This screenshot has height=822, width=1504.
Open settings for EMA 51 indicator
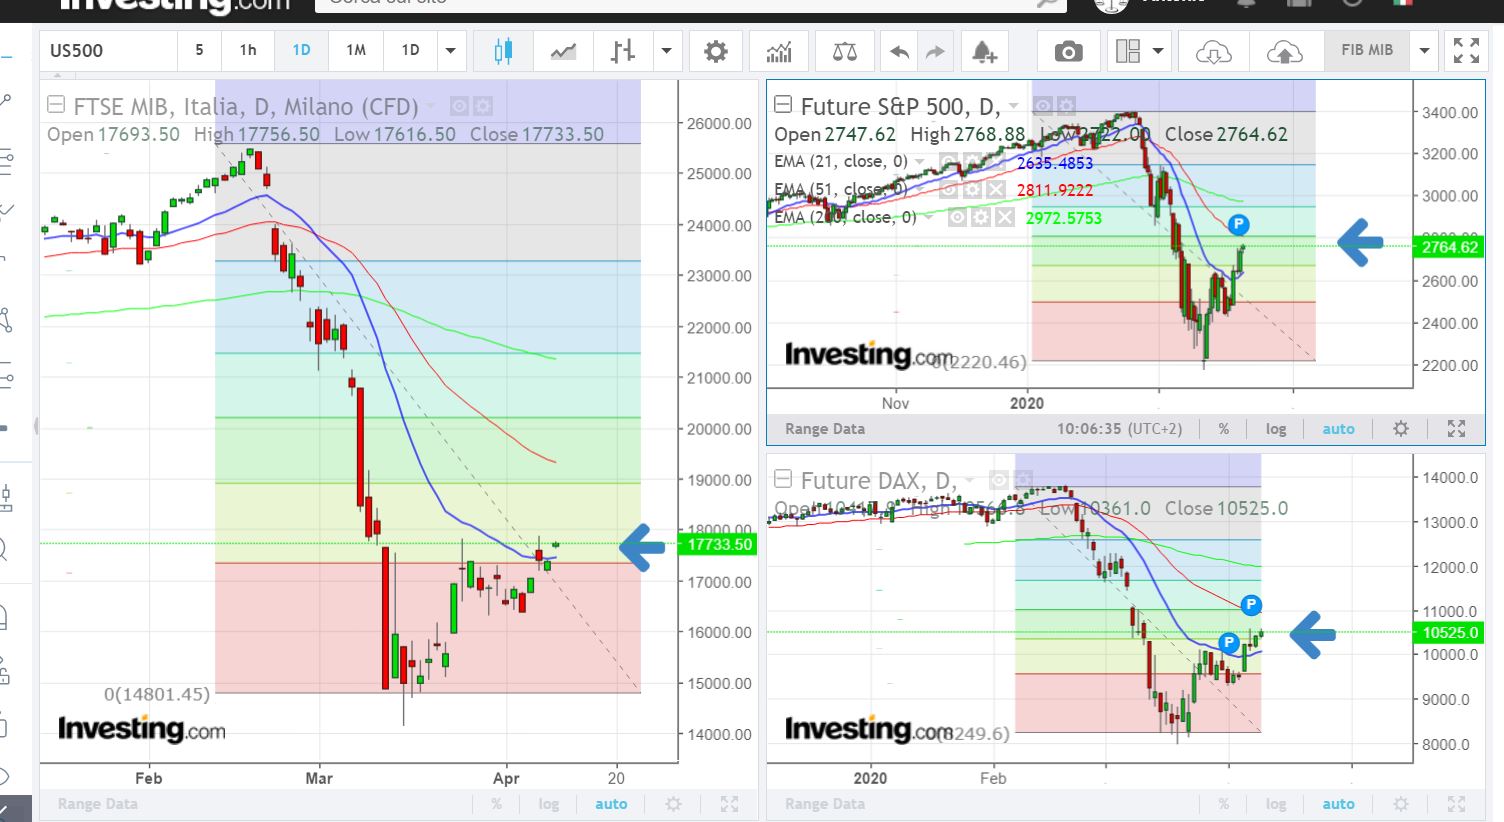click(971, 189)
